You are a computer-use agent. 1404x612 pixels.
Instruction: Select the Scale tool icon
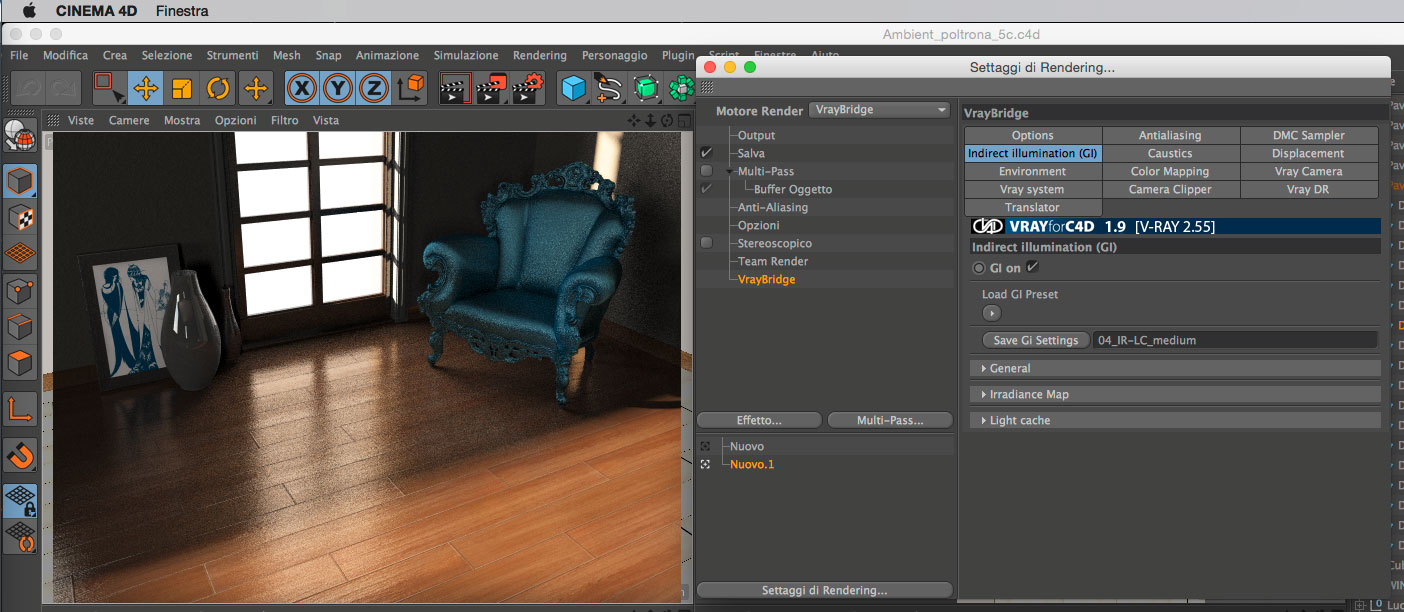pos(182,88)
